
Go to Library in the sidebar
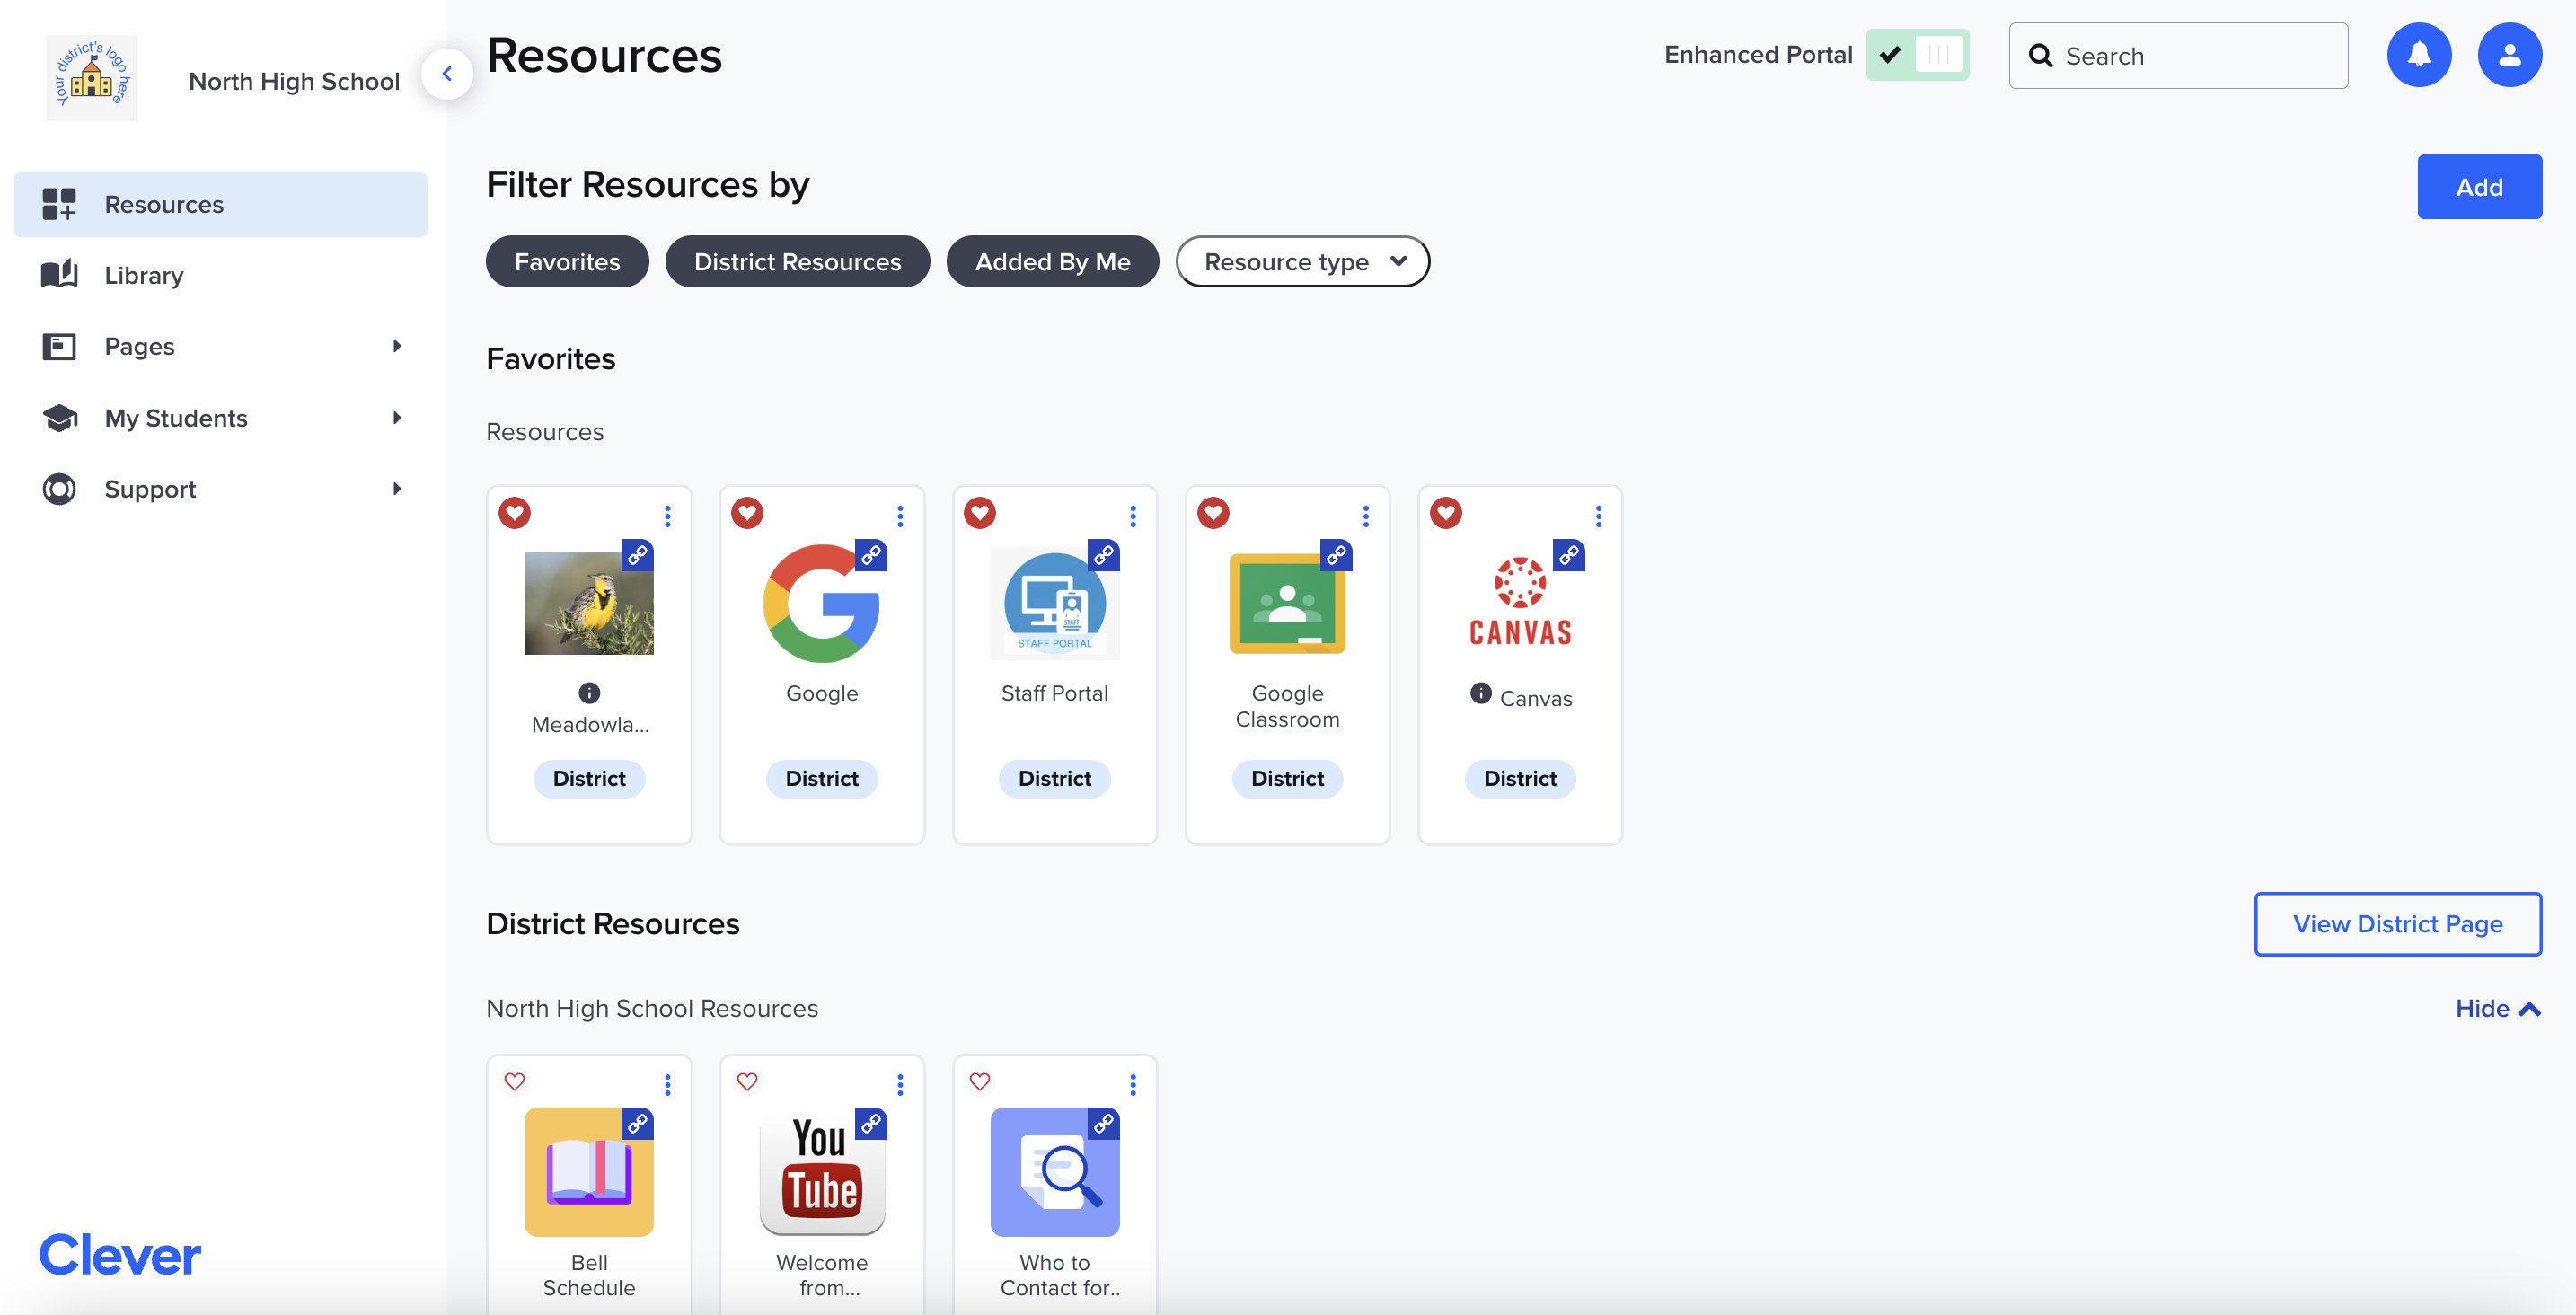coord(144,275)
